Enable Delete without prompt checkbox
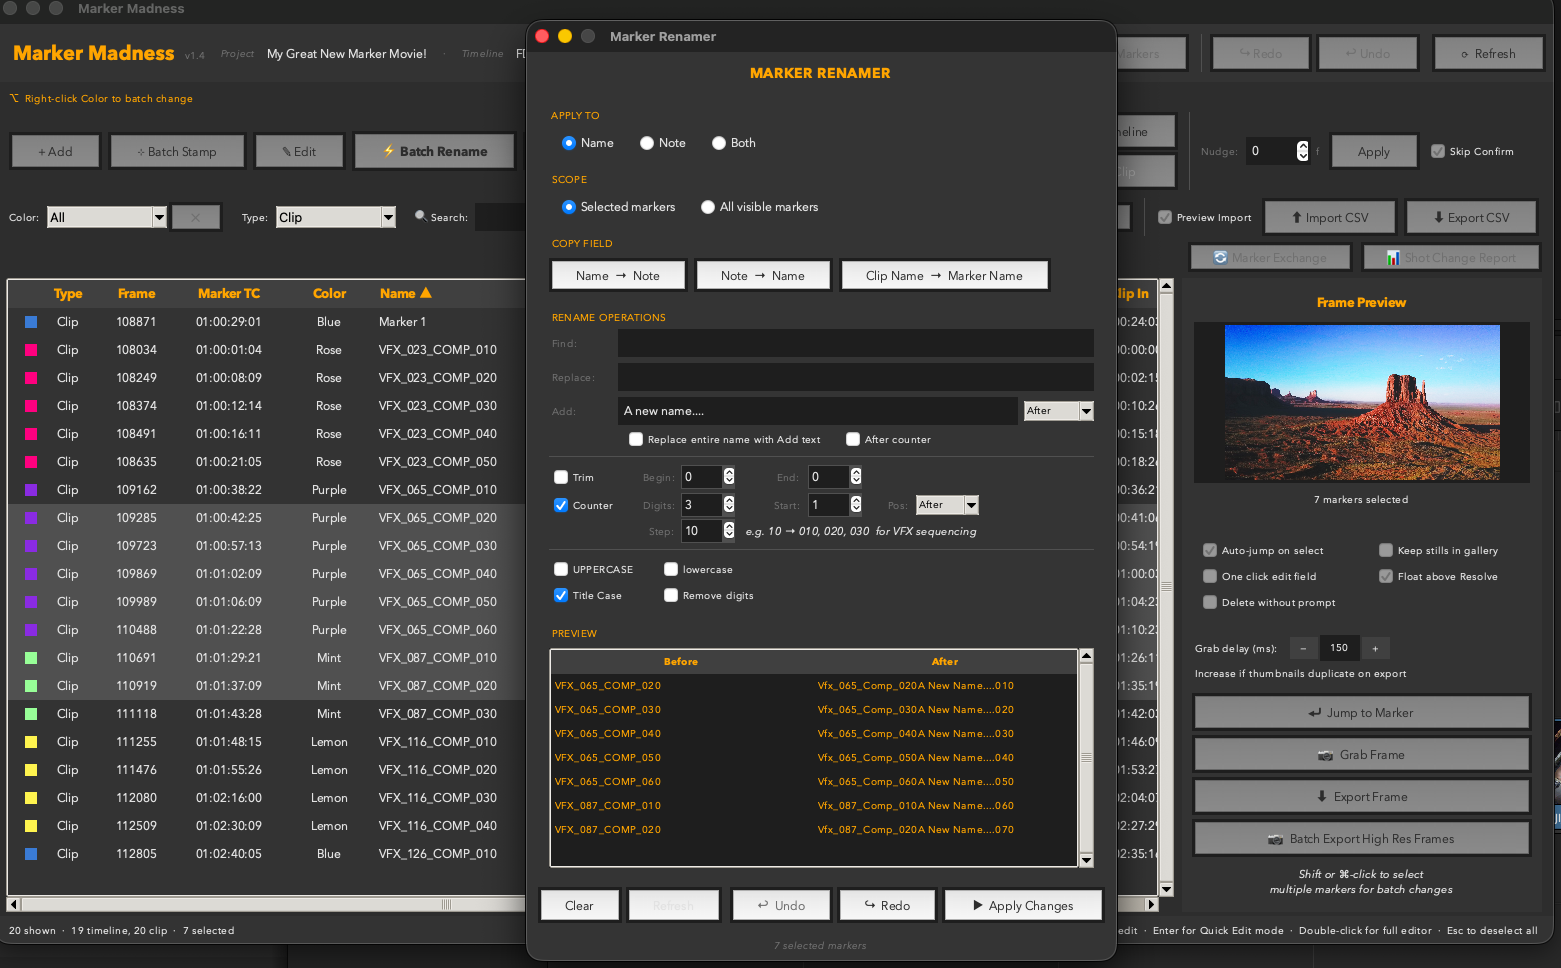This screenshot has height=968, width=1561. coord(1210,602)
